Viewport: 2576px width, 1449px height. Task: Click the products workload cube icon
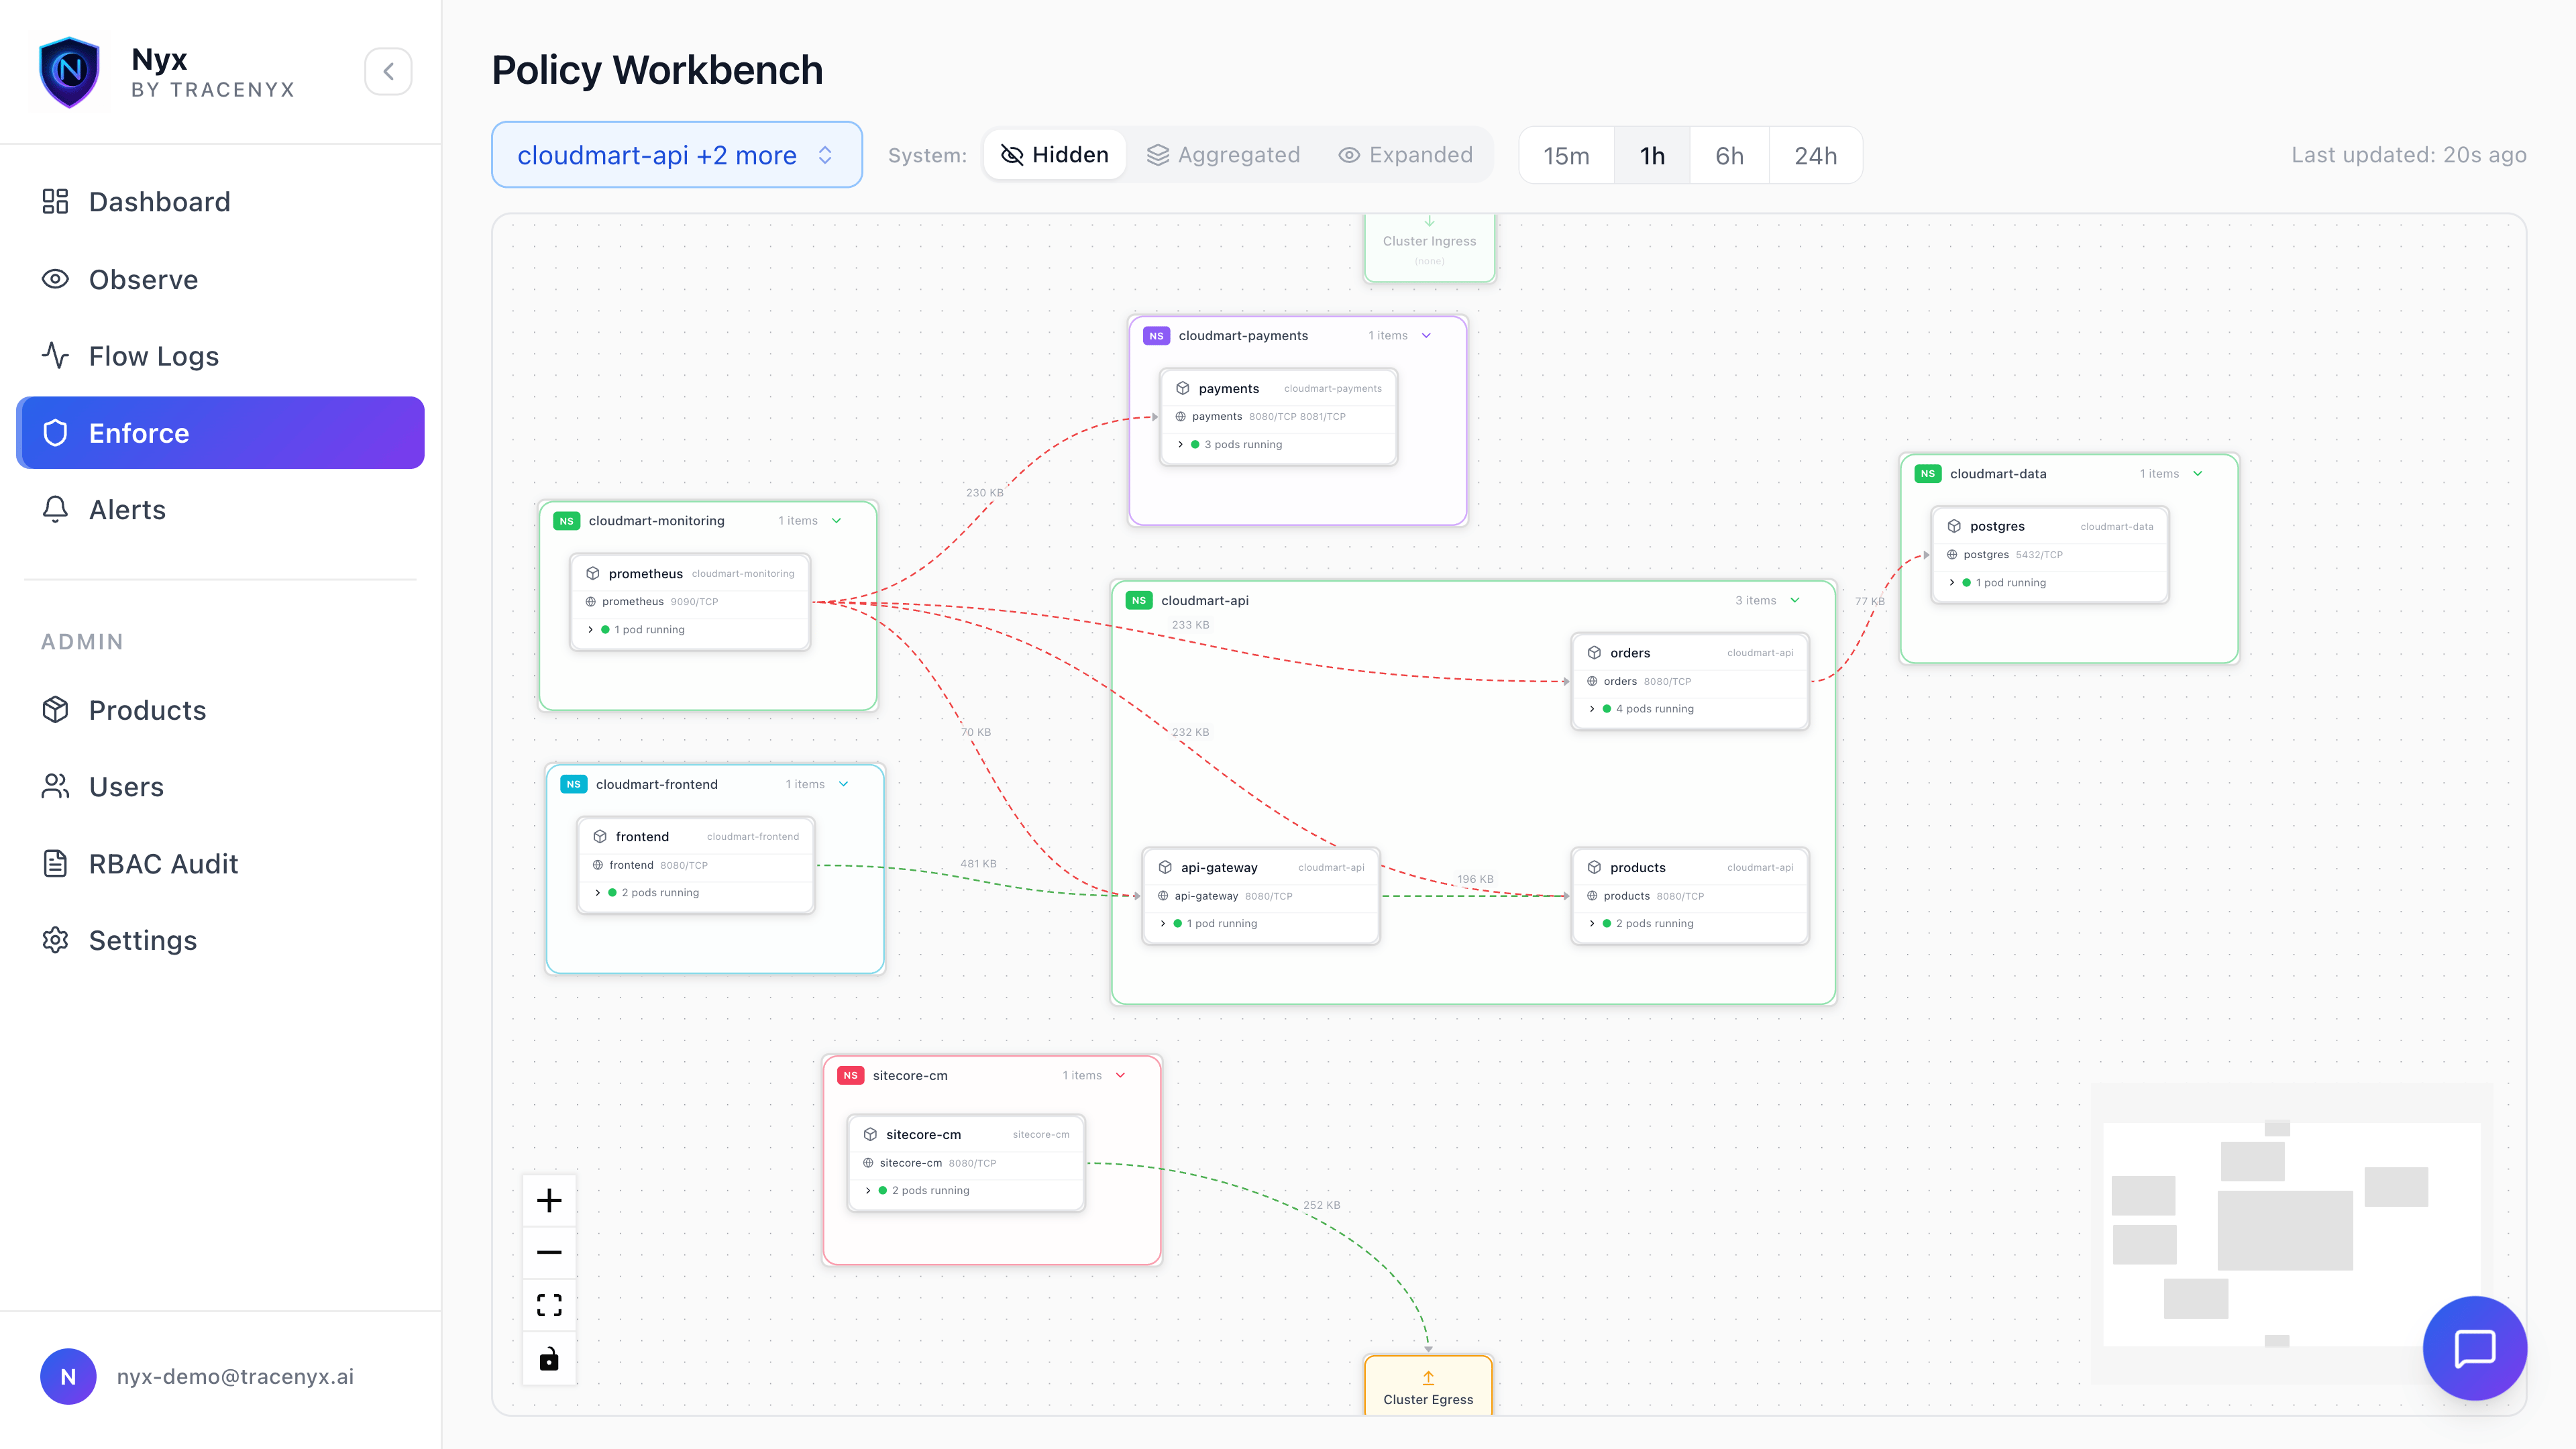point(1594,868)
